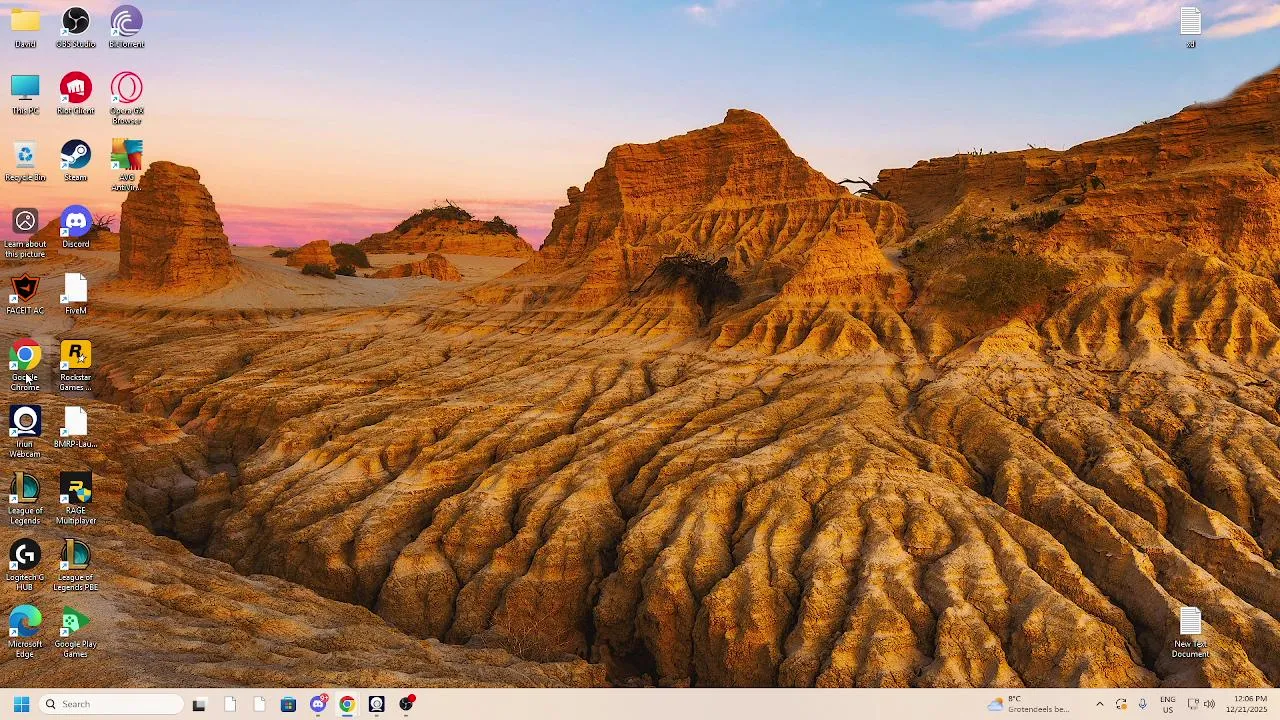This screenshot has height=720, width=1280.
Task: Launch the OBS Studio desktop shortcut
Action: tap(76, 28)
